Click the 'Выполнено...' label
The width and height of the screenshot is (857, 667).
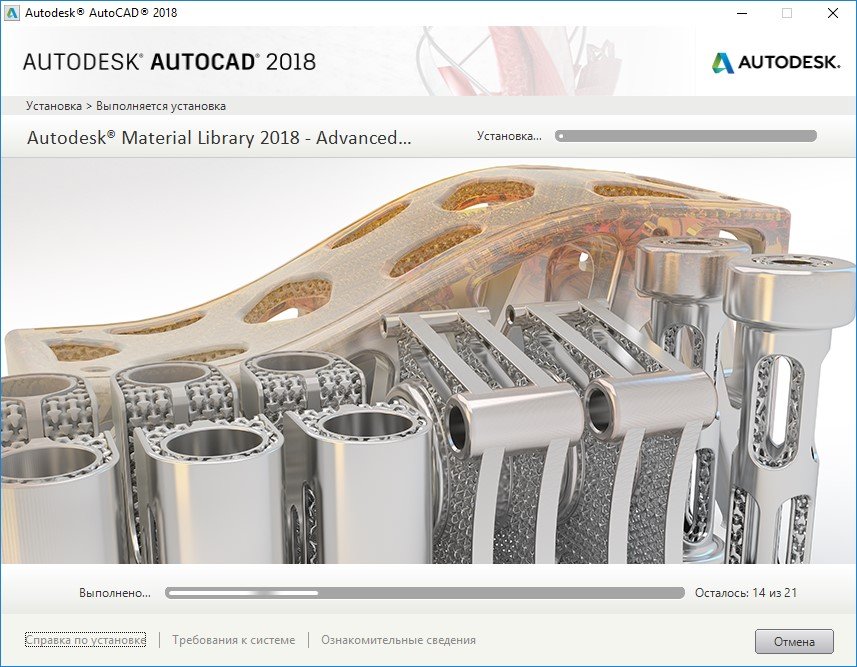[115, 593]
